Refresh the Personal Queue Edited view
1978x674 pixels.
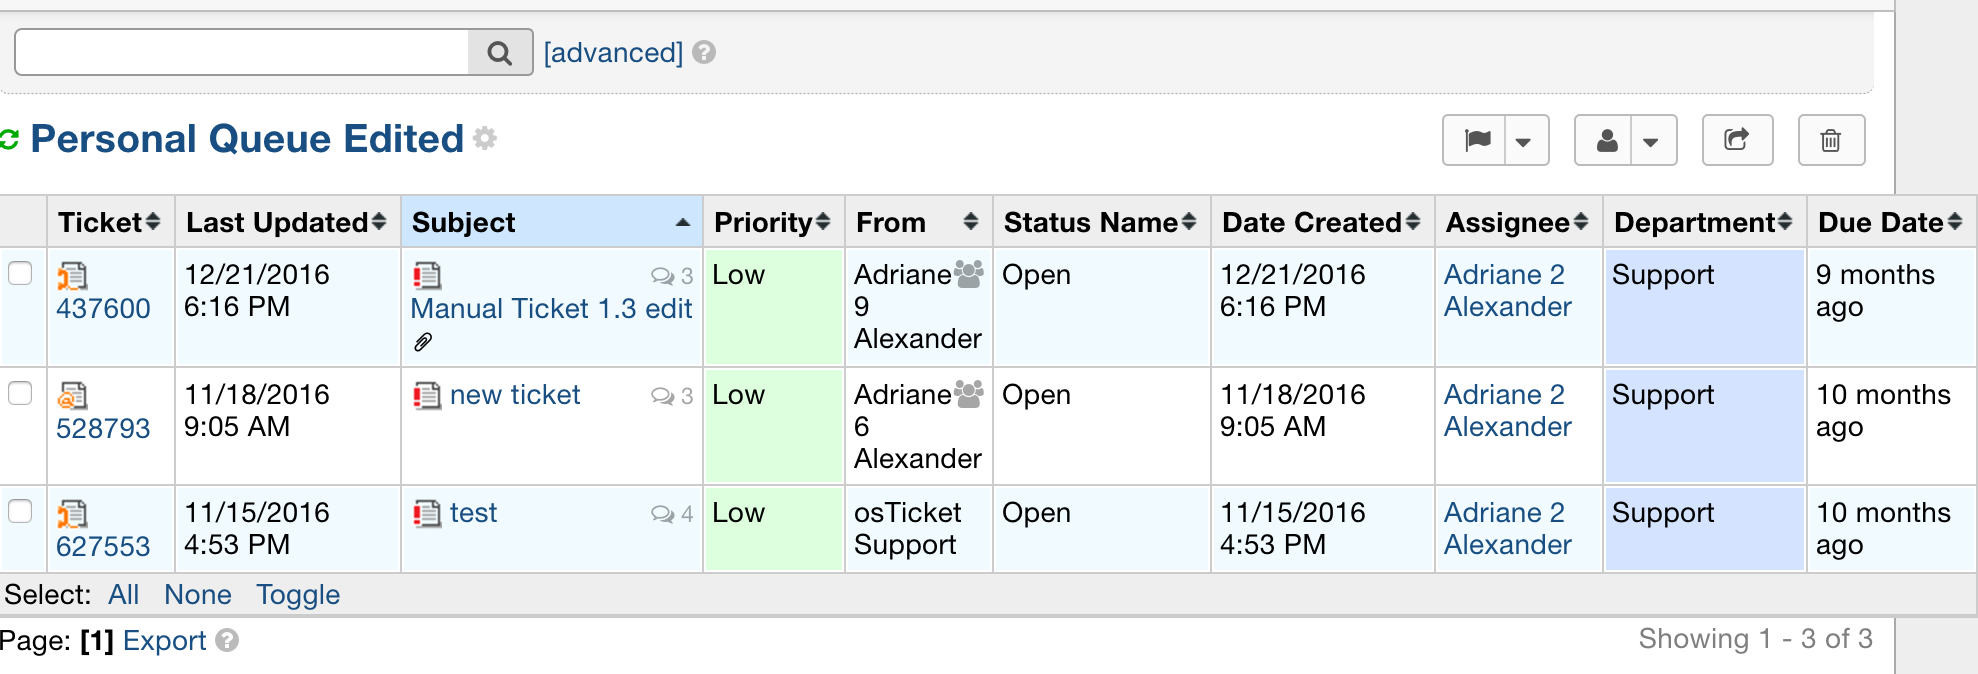coord(11,139)
